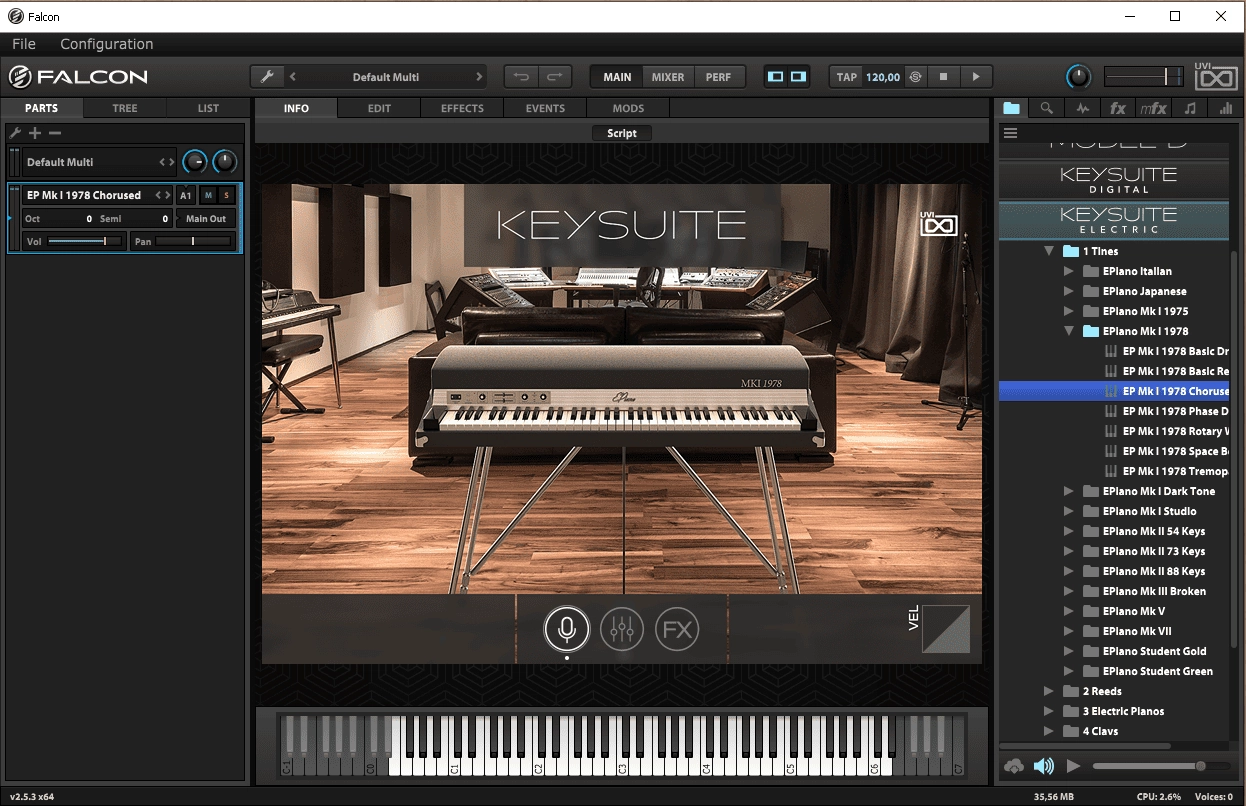The width and height of the screenshot is (1246, 806).
Task: Click the Script button
Action: pyautogui.click(x=622, y=133)
